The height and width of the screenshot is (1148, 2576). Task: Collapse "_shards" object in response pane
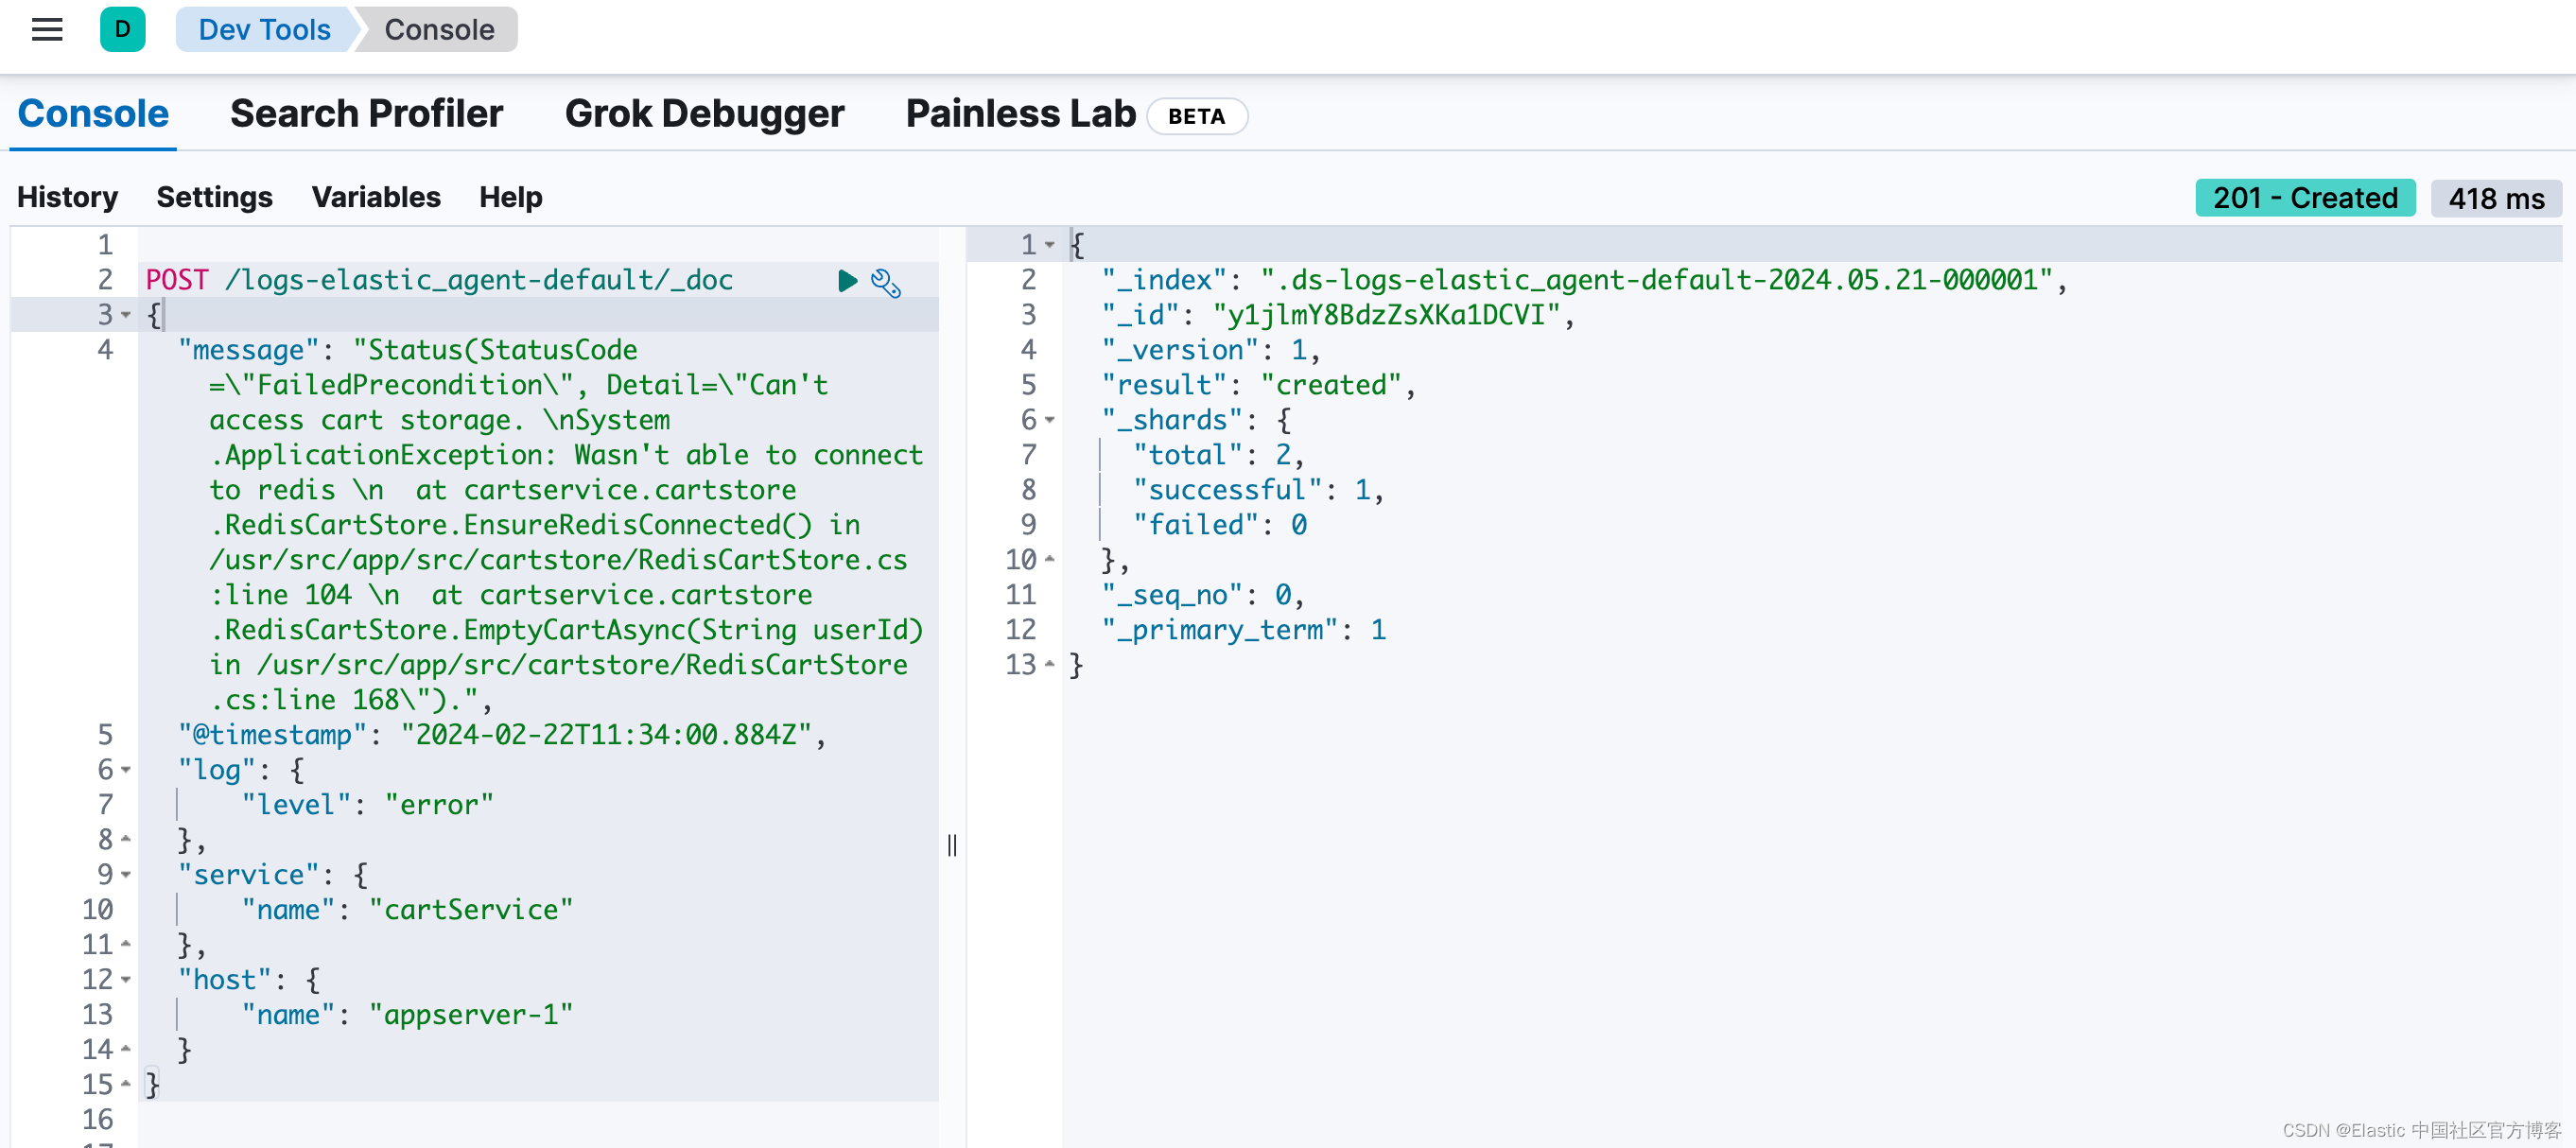[1050, 420]
